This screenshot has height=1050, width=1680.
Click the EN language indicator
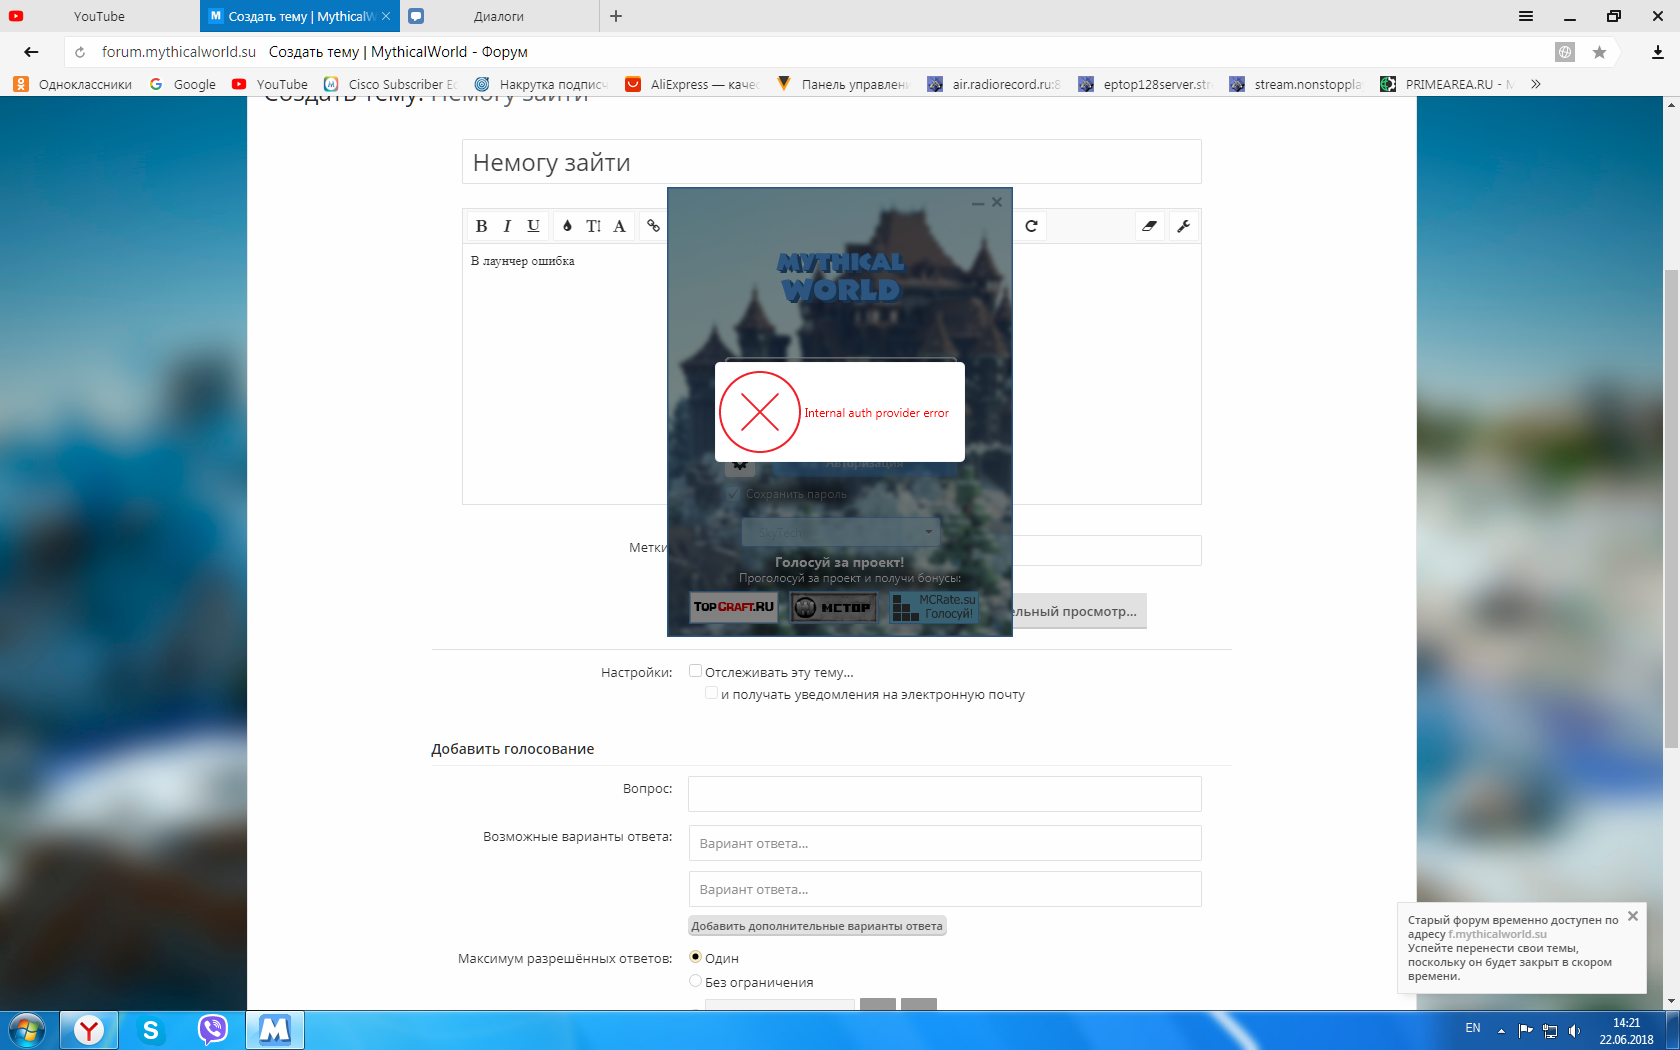(x=1473, y=1028)
